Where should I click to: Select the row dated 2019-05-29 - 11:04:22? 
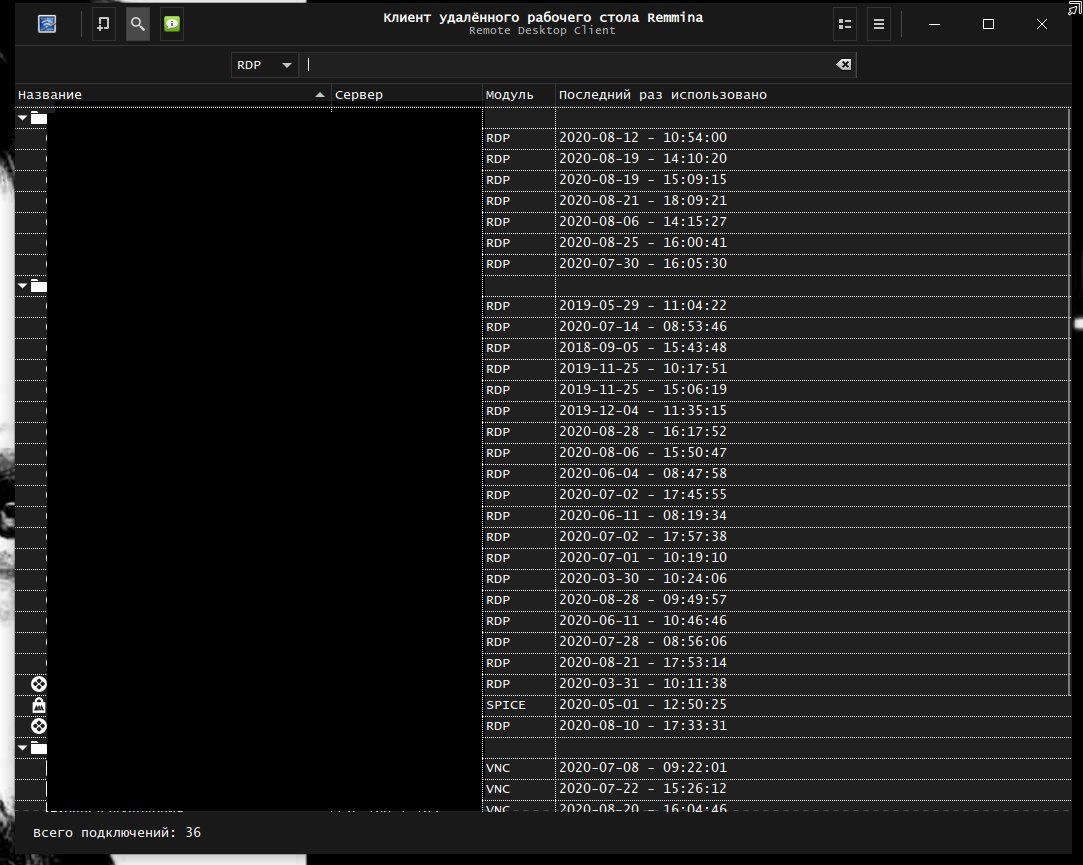[543, 306]
